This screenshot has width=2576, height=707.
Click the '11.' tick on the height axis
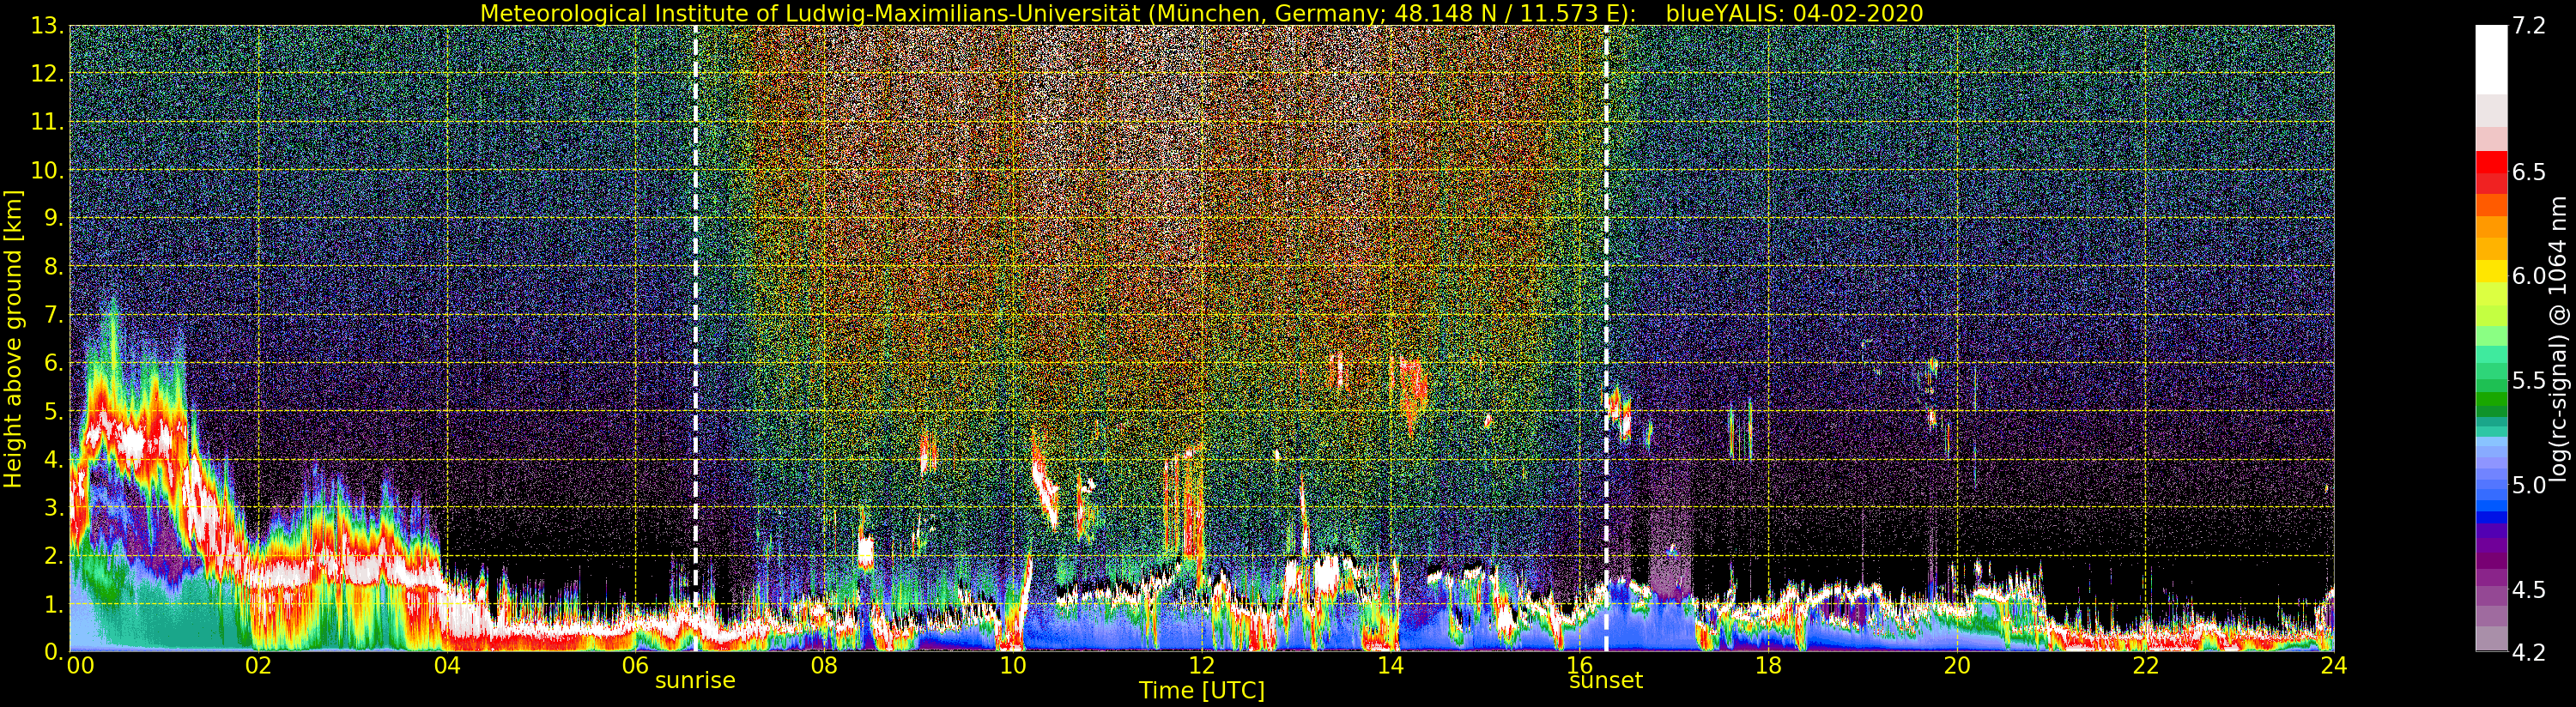(x=48, y=122)
